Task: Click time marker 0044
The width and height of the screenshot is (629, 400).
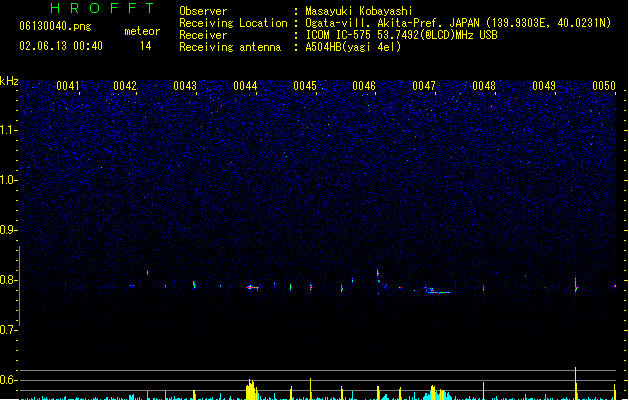Action: (x=245, y=86)
